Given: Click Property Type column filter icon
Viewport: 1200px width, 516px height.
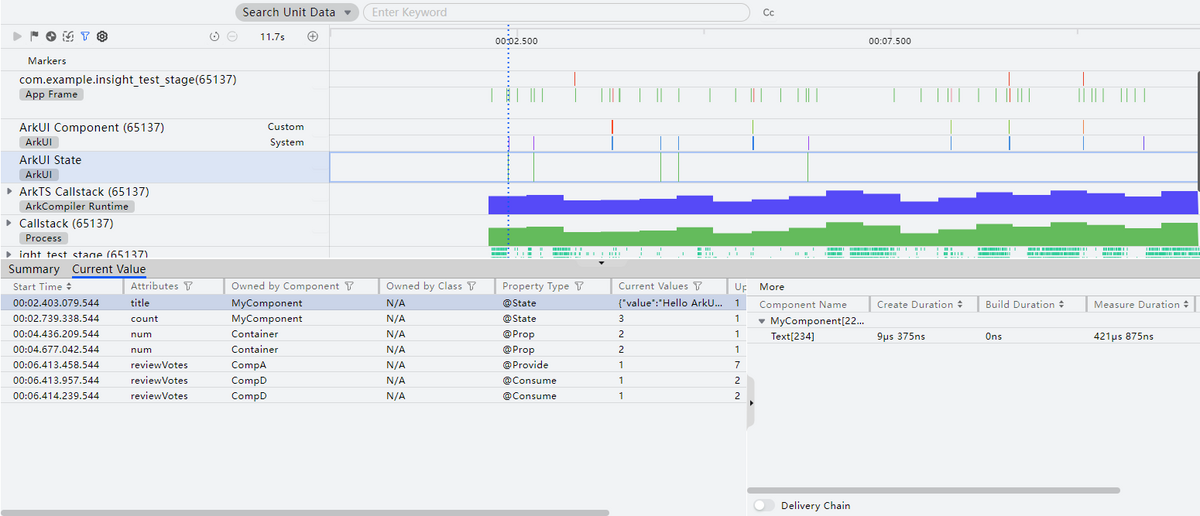Looking at the screenshot, I should [579, 286].
